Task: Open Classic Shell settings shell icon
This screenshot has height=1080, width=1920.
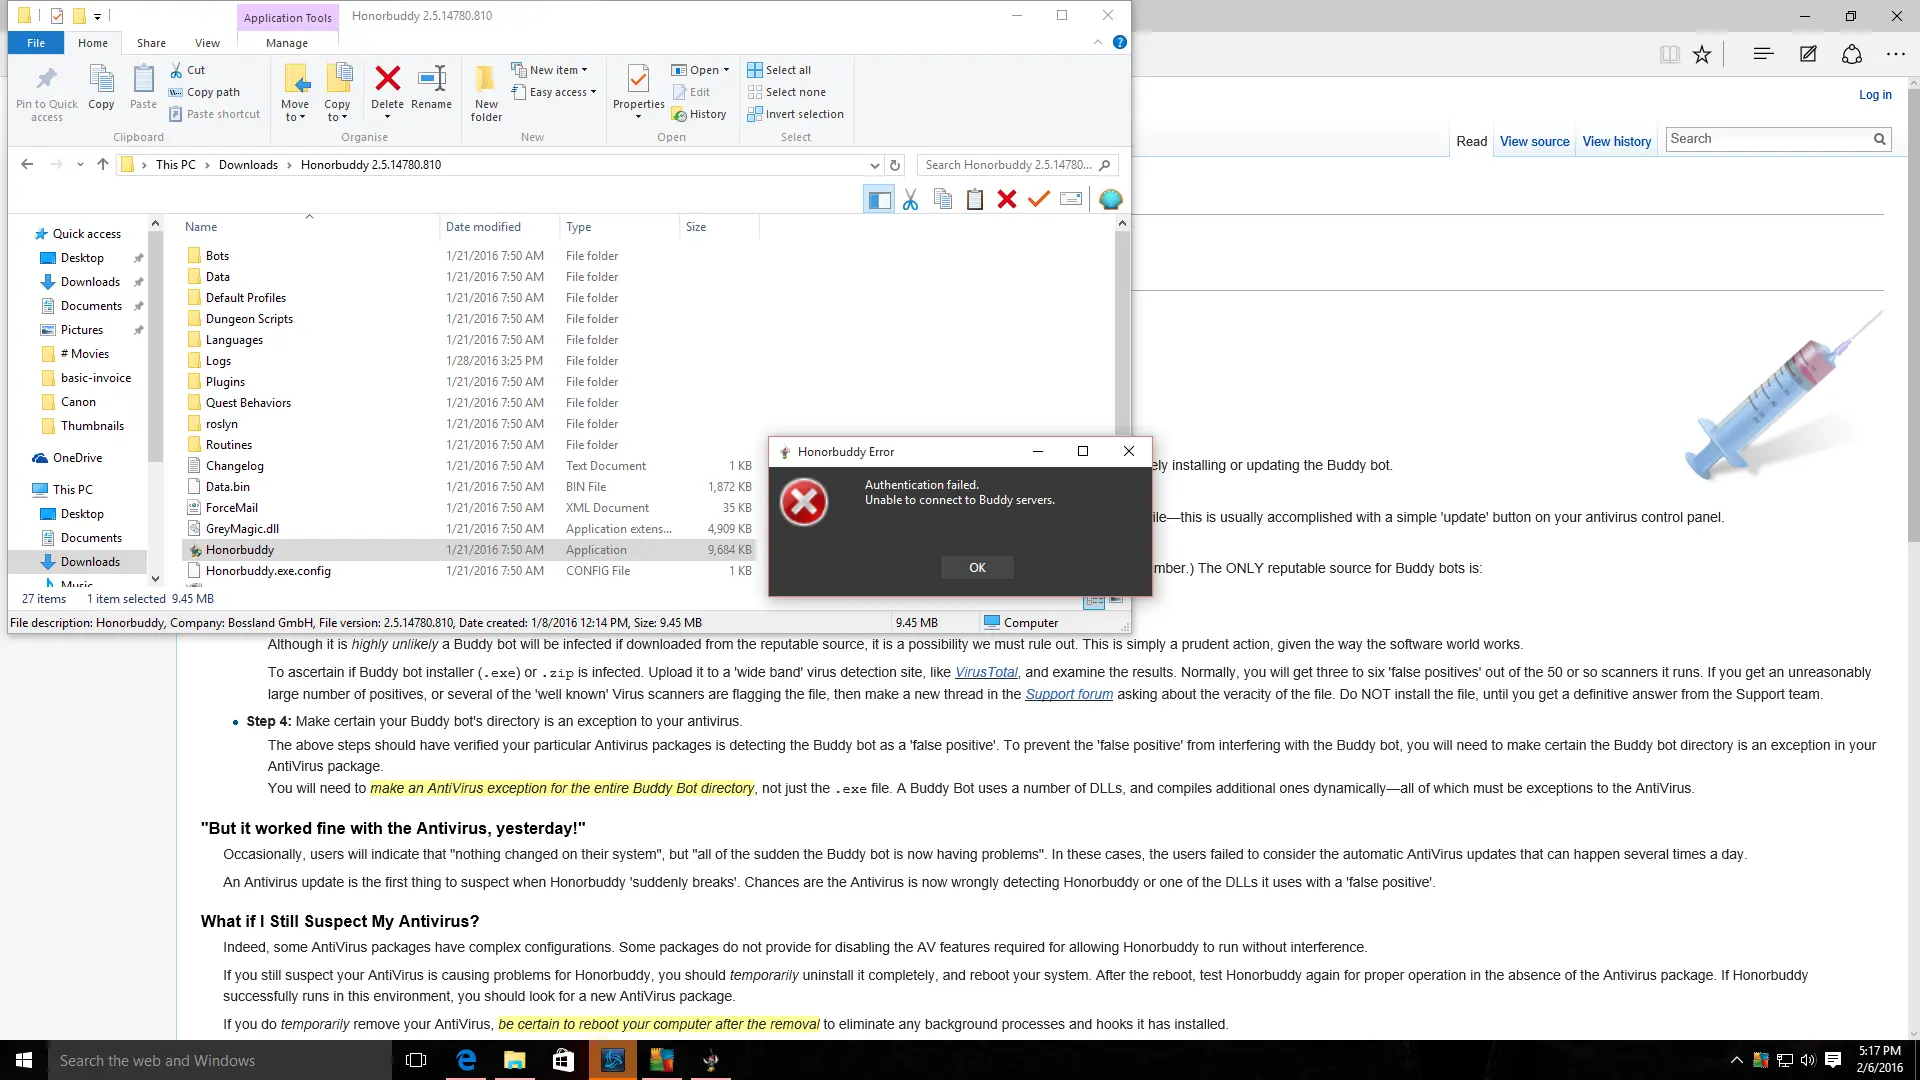Action: click(x=1110, y=199)
